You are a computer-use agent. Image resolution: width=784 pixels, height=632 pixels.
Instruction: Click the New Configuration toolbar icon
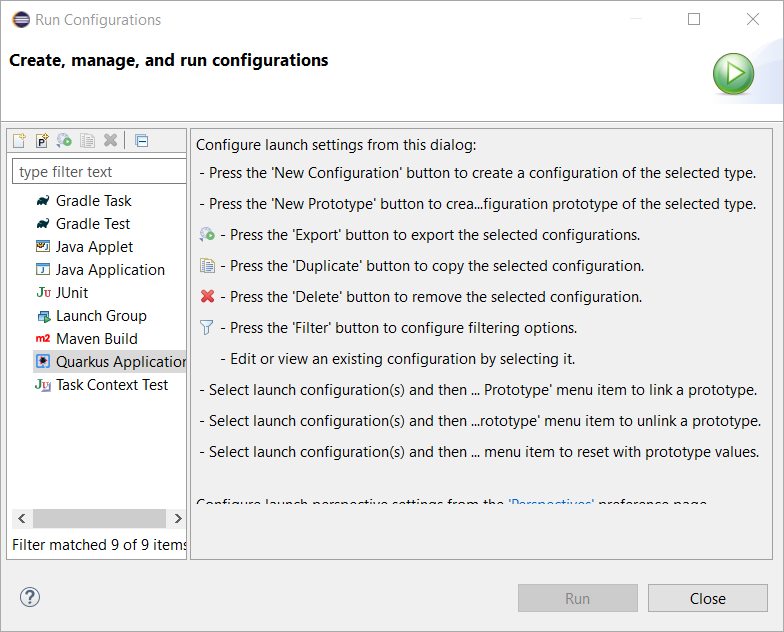click(20, 141)
